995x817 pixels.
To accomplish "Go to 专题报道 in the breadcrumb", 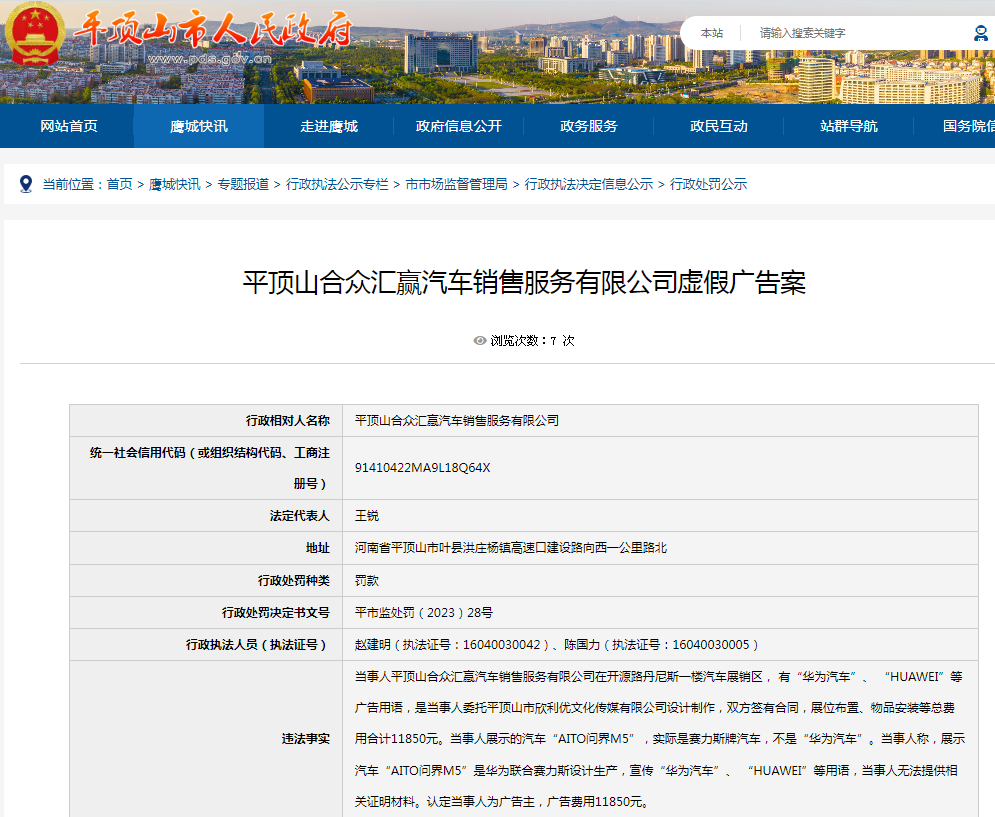I will [x=243, y=184].
